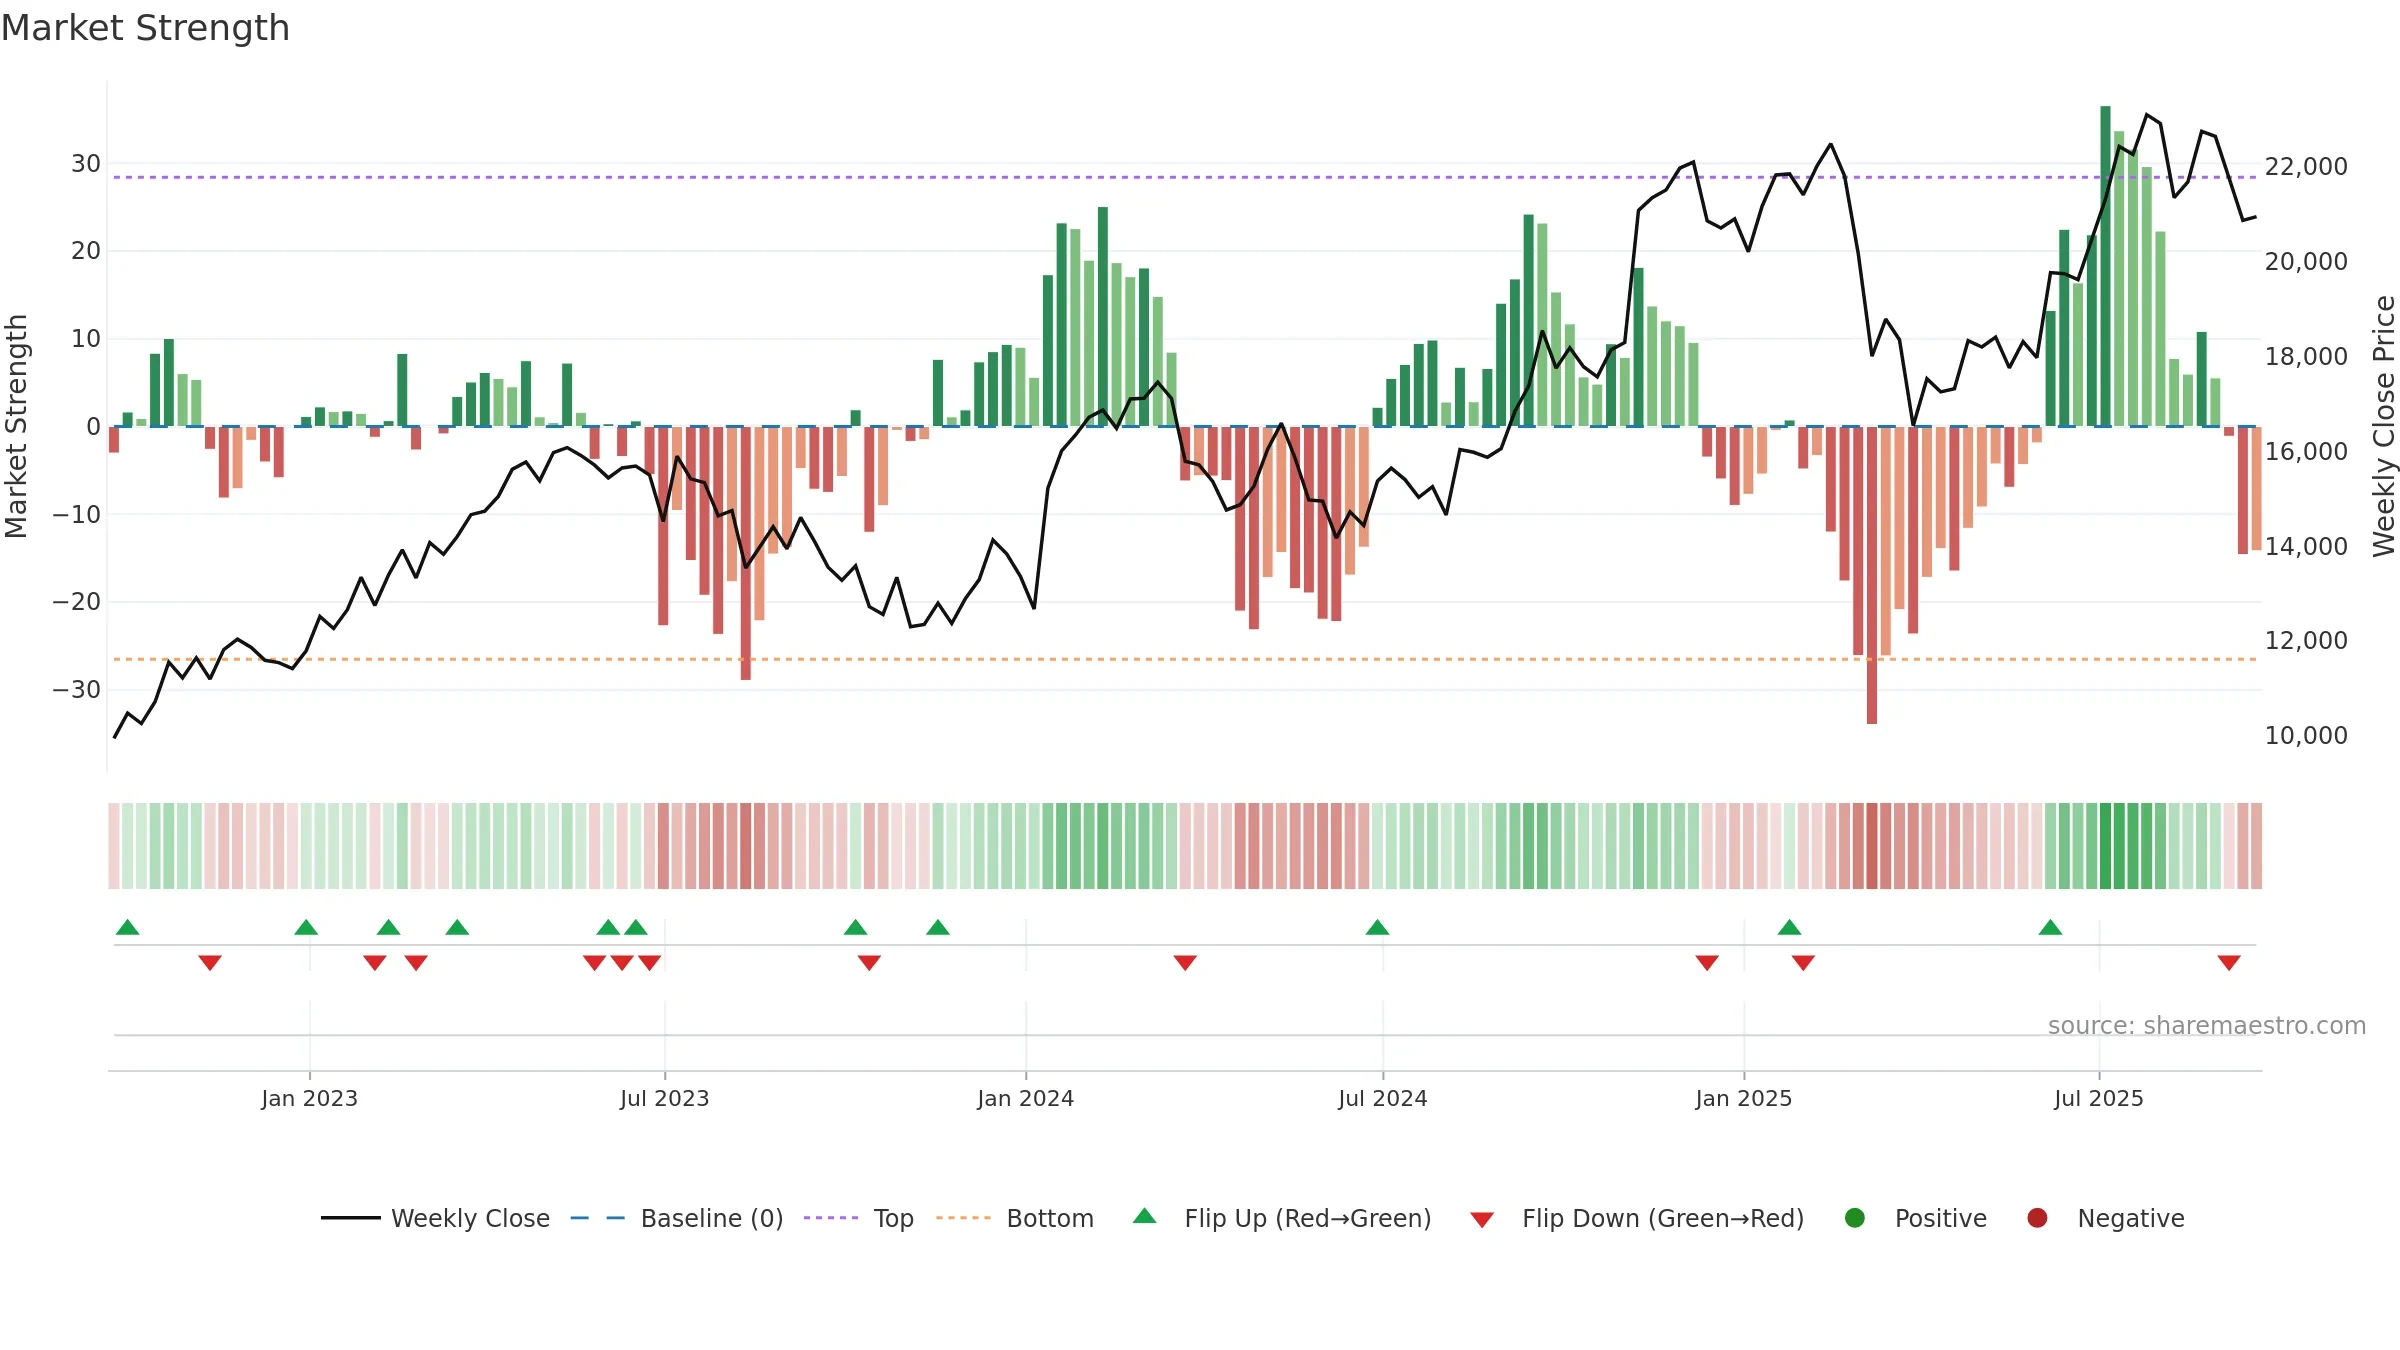The image size is (2400, 1350).
Task: Toggle the Weekly Close legend entry
Action: (435, 1218)
